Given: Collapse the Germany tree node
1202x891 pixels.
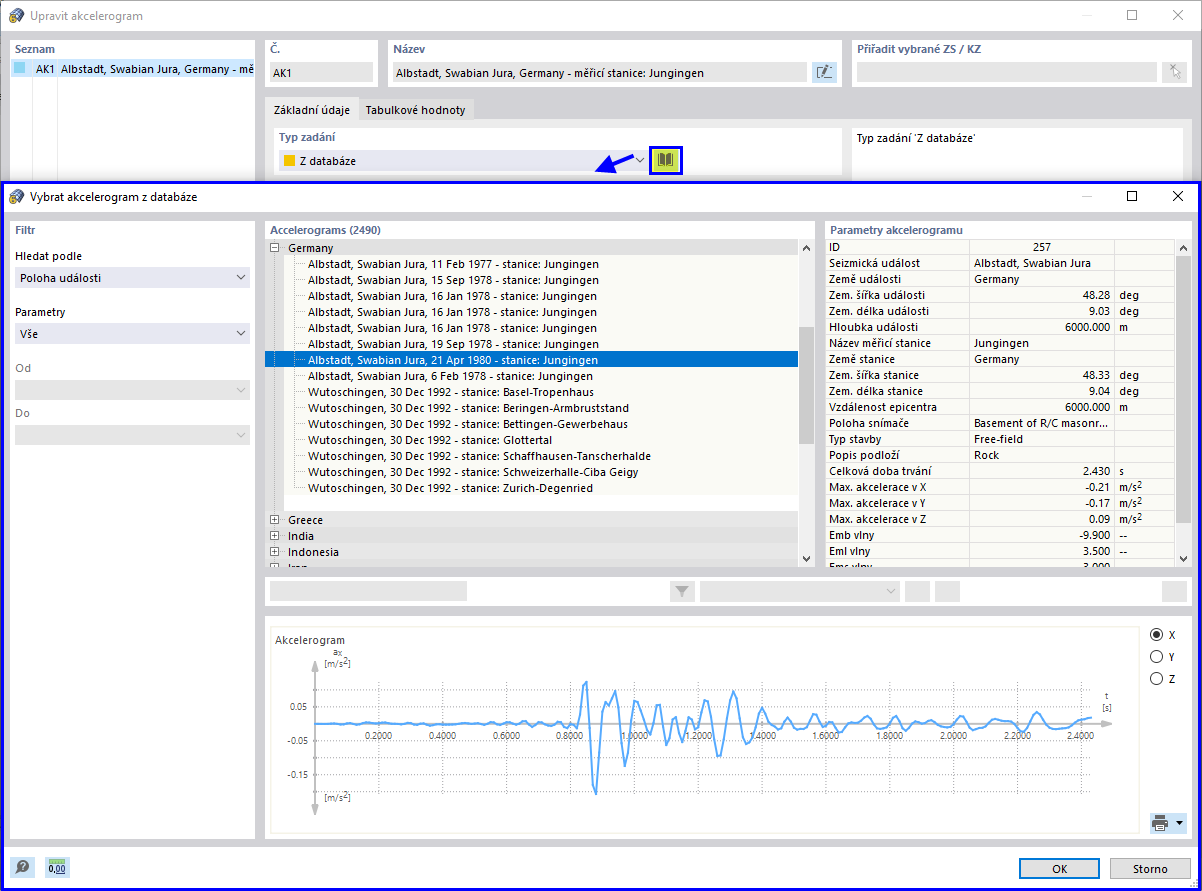Looking at the screenshot, I should point(274,248).
